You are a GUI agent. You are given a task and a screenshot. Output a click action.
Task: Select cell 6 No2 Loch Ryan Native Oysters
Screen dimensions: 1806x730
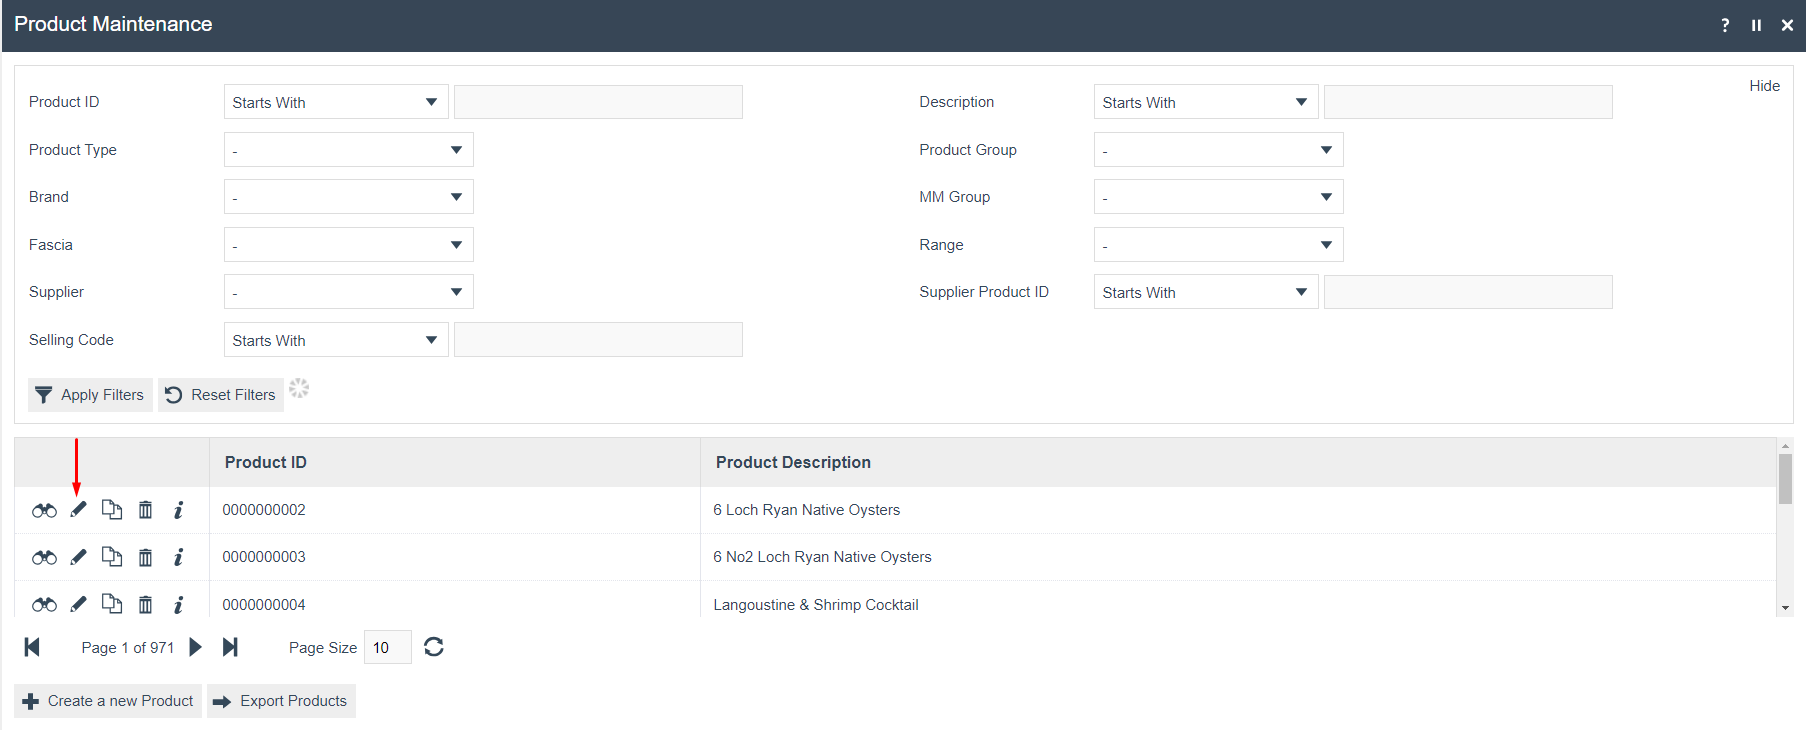point(1238,557)
